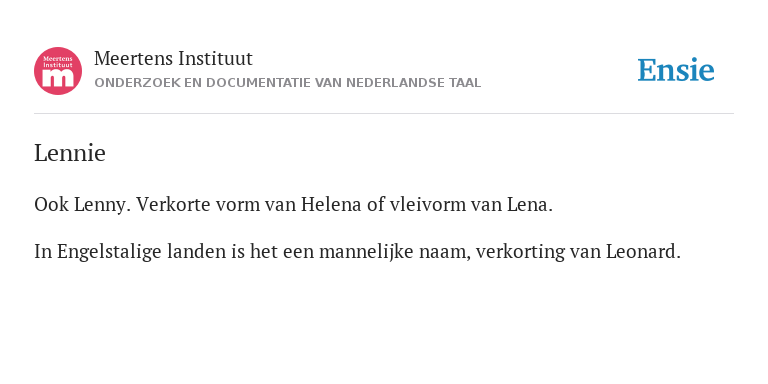Click the 'Lennie' heading
This screenshot has width=768, height=384.
[70, 153]
